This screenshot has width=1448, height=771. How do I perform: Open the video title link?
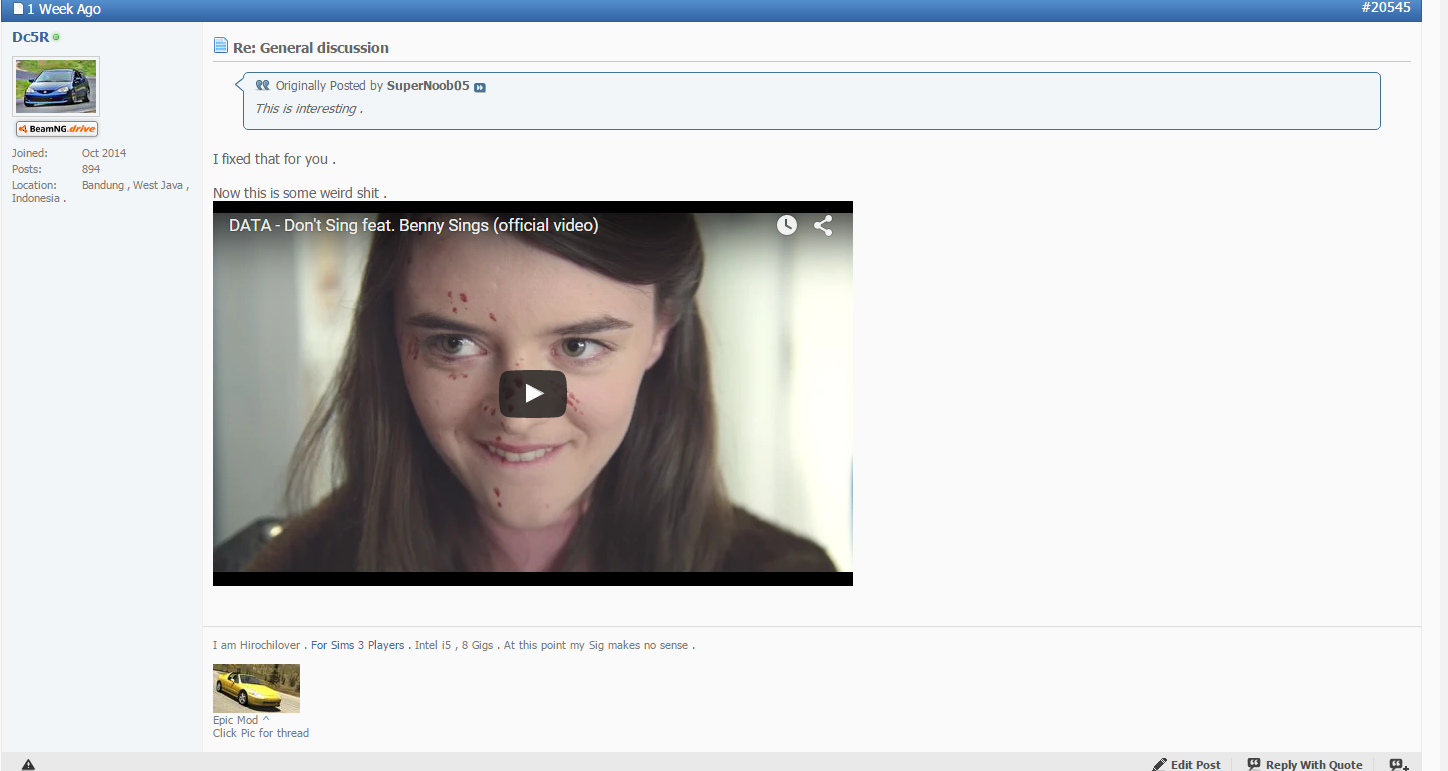(414, 226)
